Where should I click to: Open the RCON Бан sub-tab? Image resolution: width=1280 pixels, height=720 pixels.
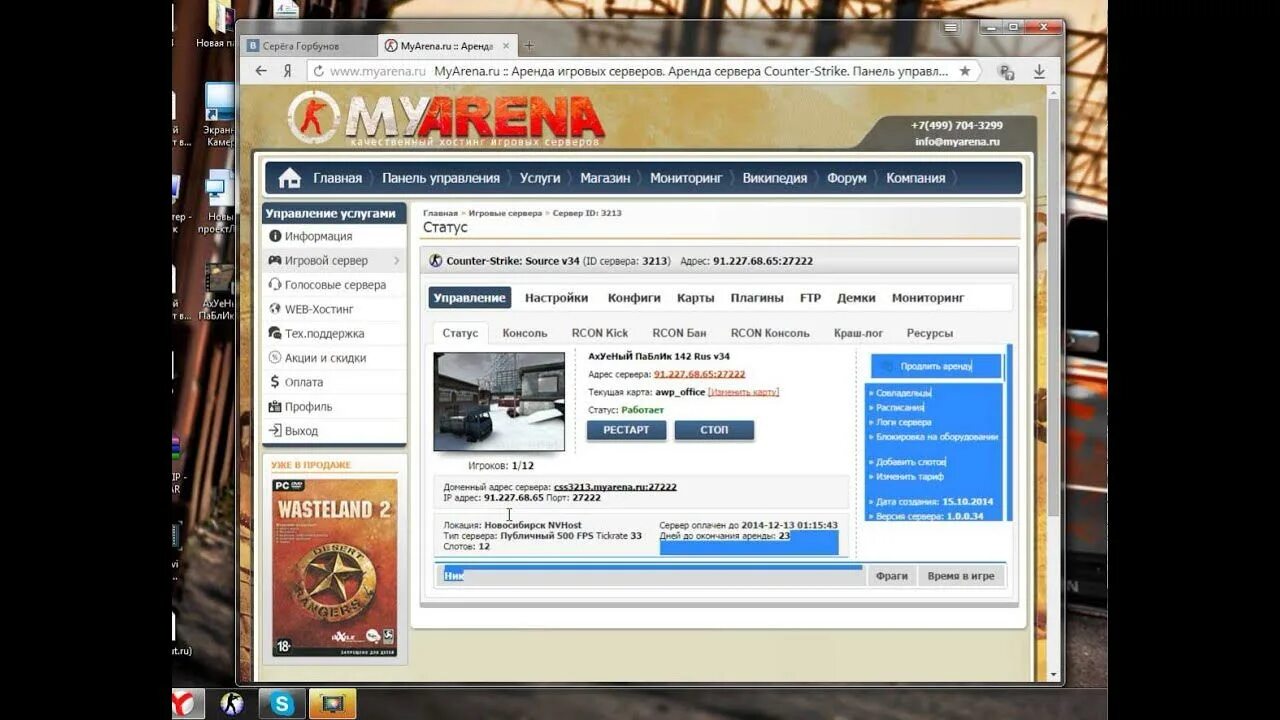pyautogui.click(x=679, y=333)
